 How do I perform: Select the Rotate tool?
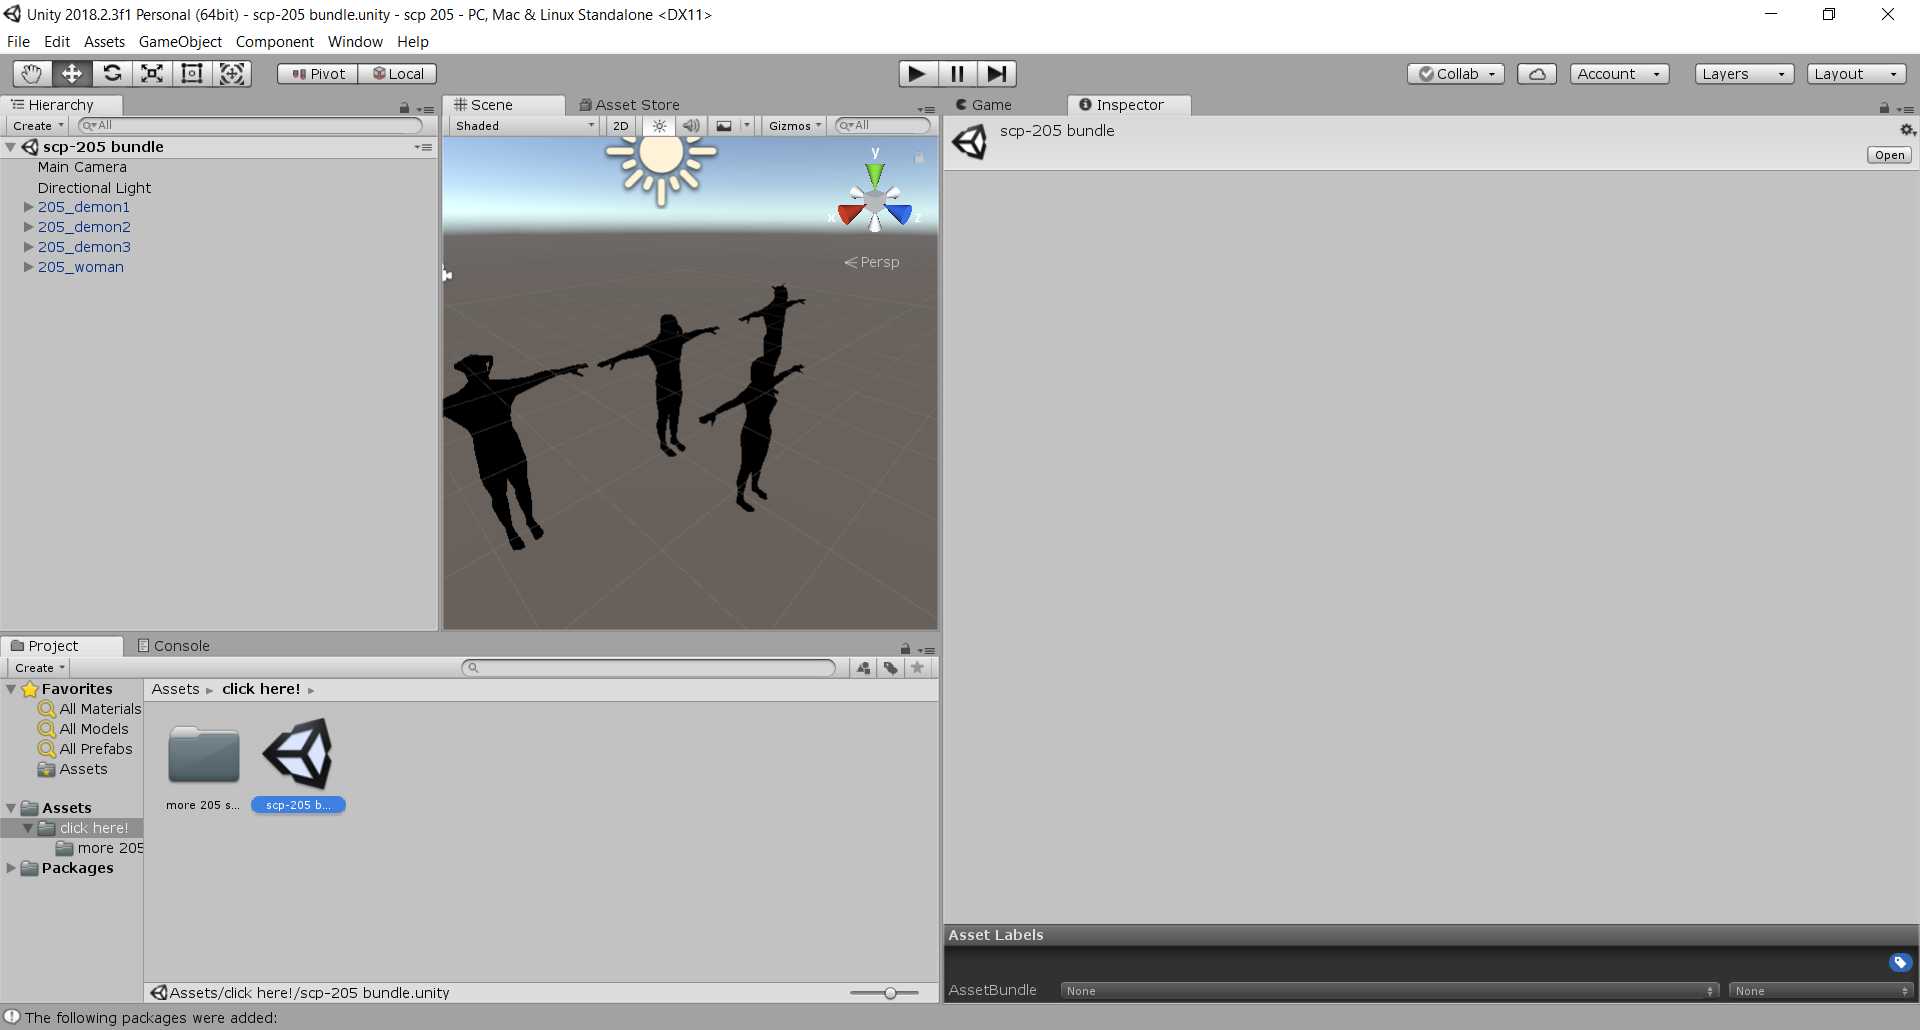[112, 73]
